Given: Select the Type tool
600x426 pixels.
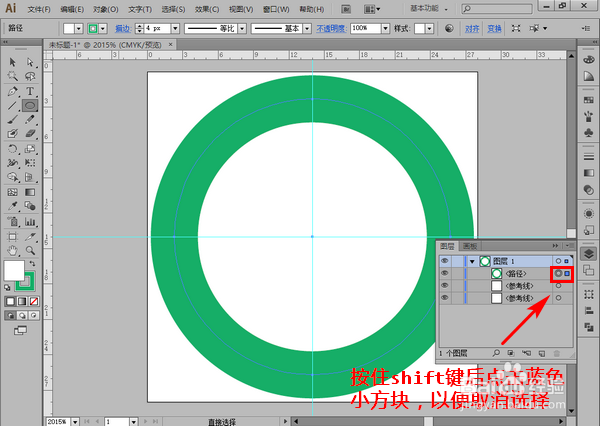Looking at the screenshot, I should tap(30, 91).
